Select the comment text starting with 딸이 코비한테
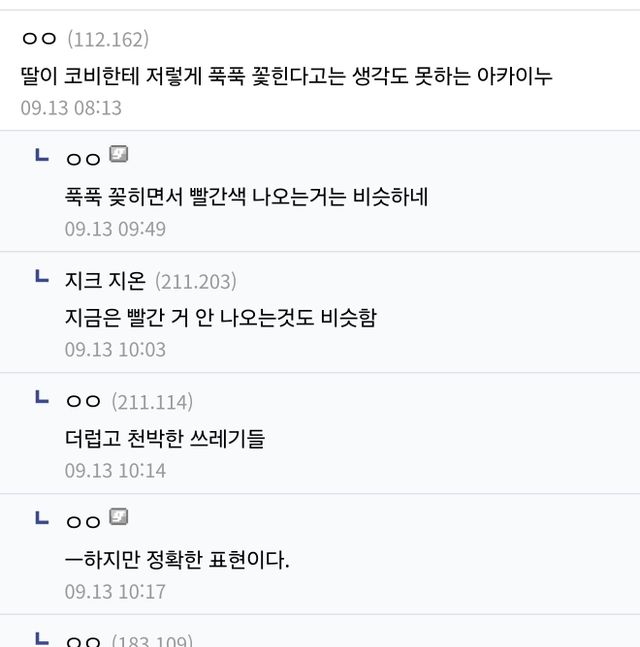640x647 pixels. [286, 75]
